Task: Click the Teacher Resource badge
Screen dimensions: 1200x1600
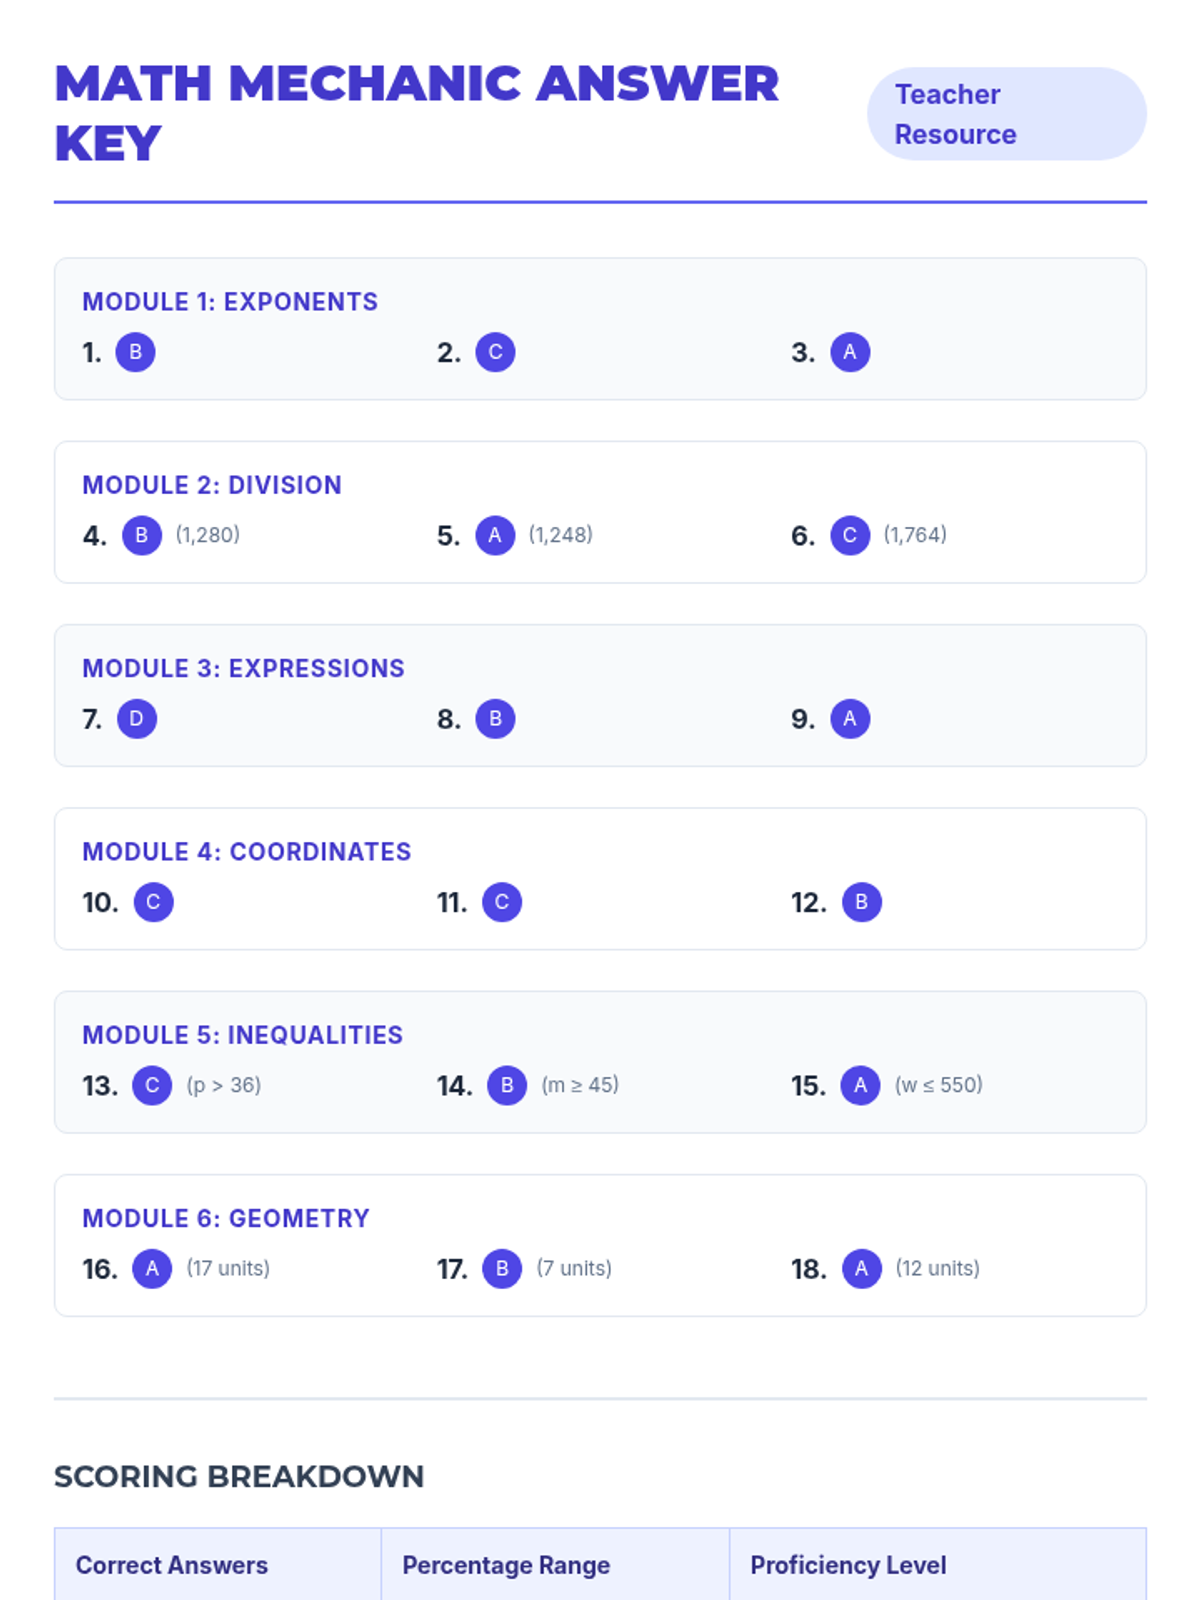Action: point(1006,114)
